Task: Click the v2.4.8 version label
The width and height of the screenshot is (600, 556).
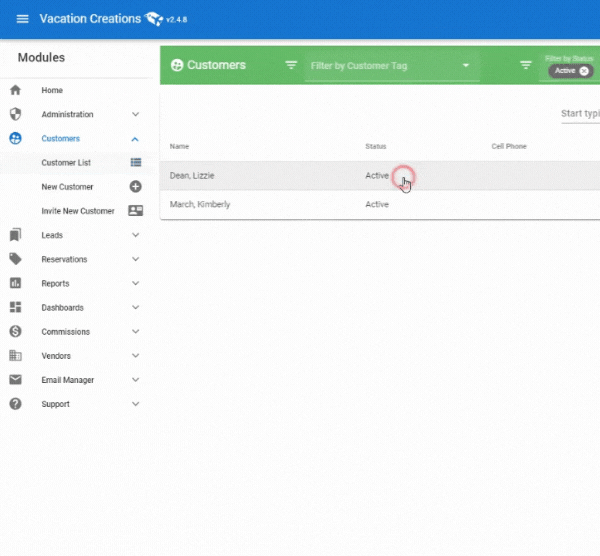Action: [x=177, y=20]
